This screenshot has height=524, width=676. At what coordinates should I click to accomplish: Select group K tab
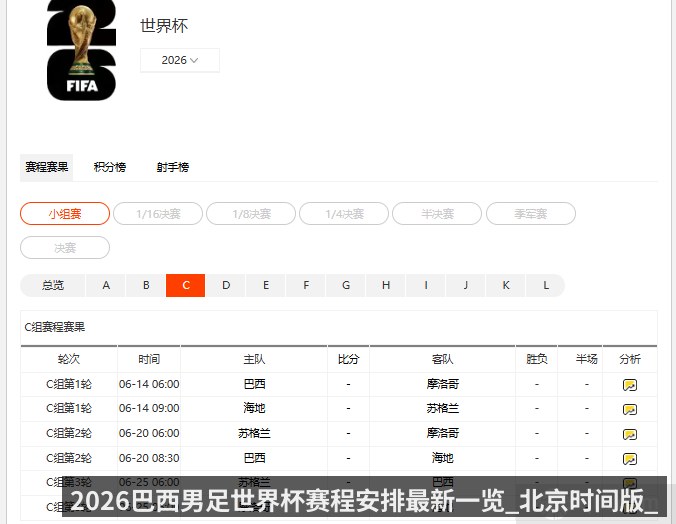click(506, 286)
